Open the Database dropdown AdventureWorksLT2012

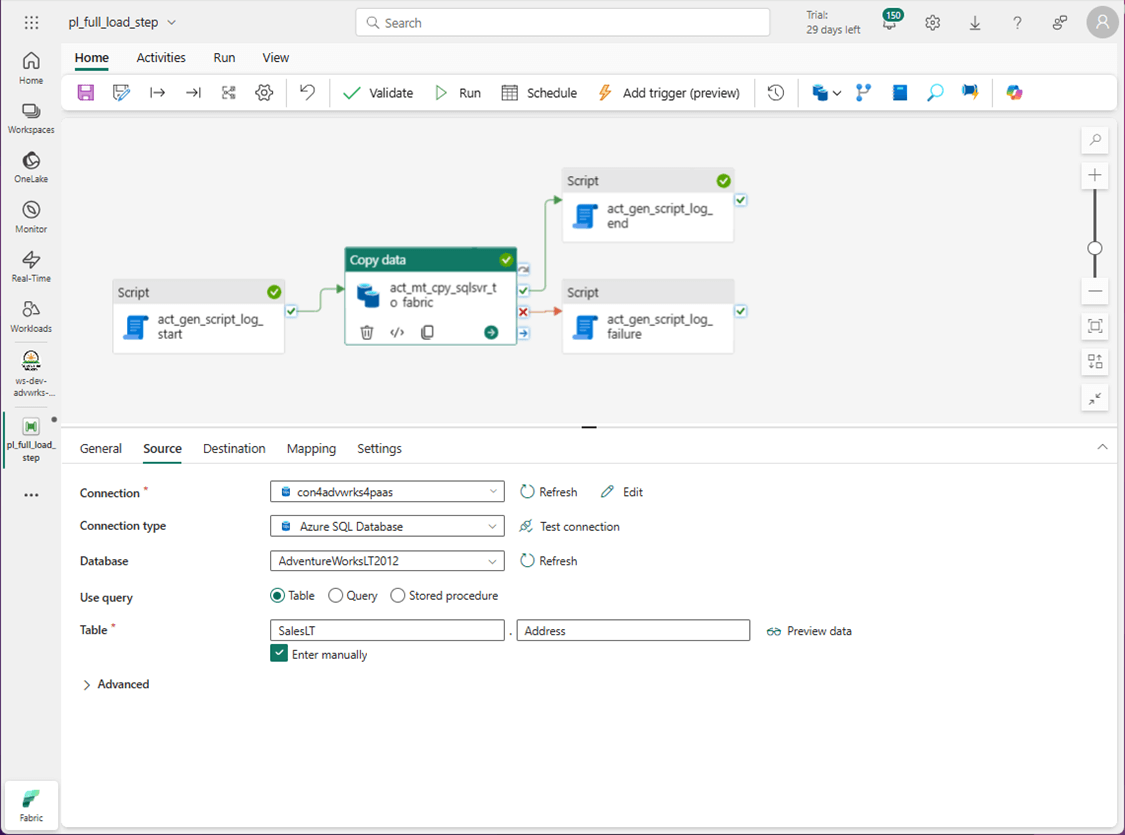tap(387, 560)
